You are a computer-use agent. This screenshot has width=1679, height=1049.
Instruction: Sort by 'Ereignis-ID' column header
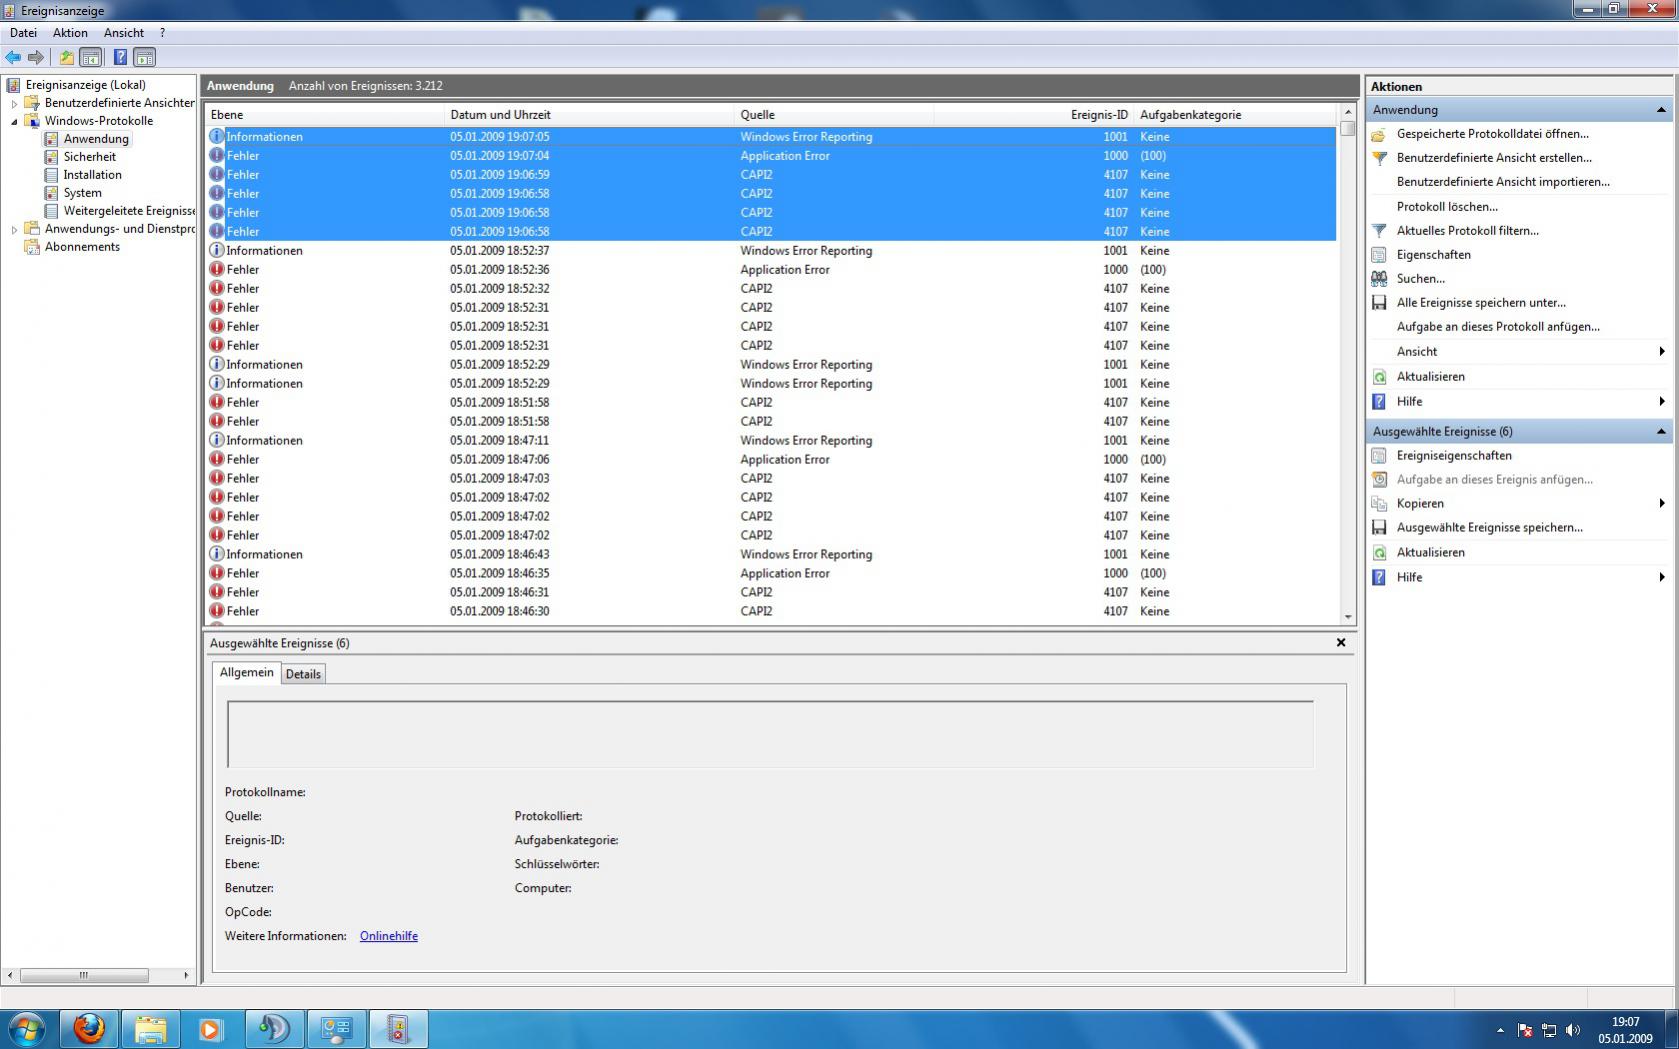click(1033, 115)
